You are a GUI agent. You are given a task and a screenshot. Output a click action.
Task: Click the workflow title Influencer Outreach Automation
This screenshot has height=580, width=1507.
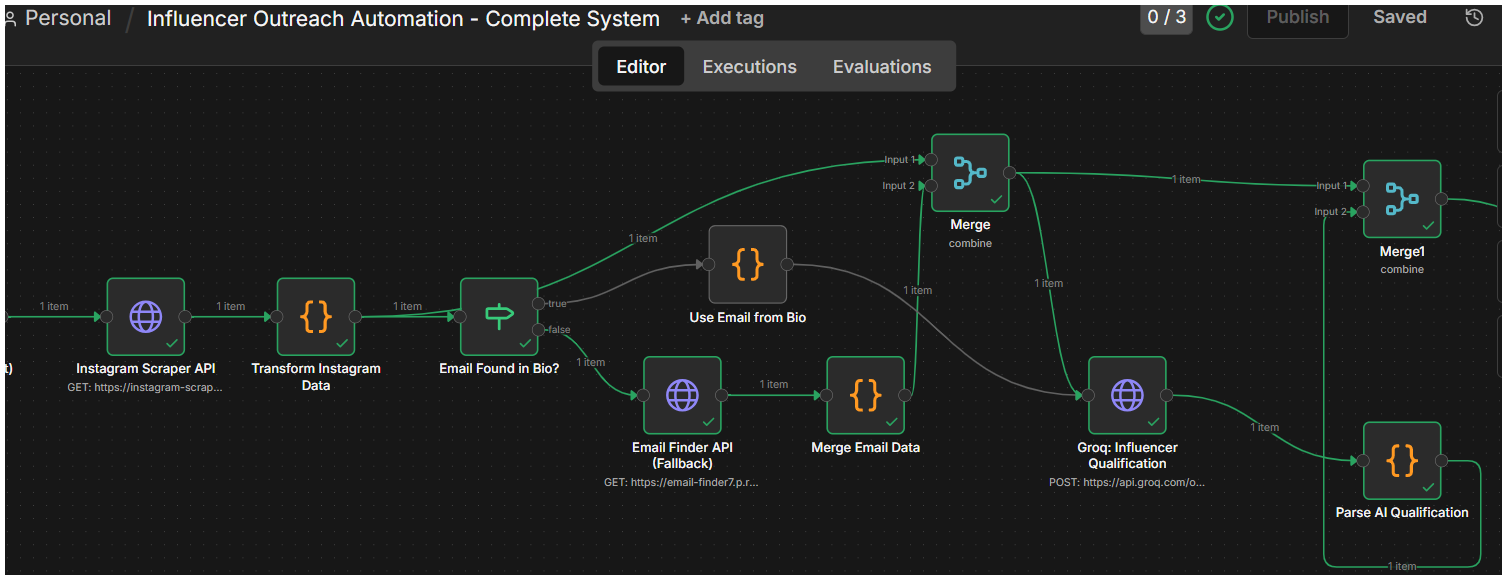[403, 19]
